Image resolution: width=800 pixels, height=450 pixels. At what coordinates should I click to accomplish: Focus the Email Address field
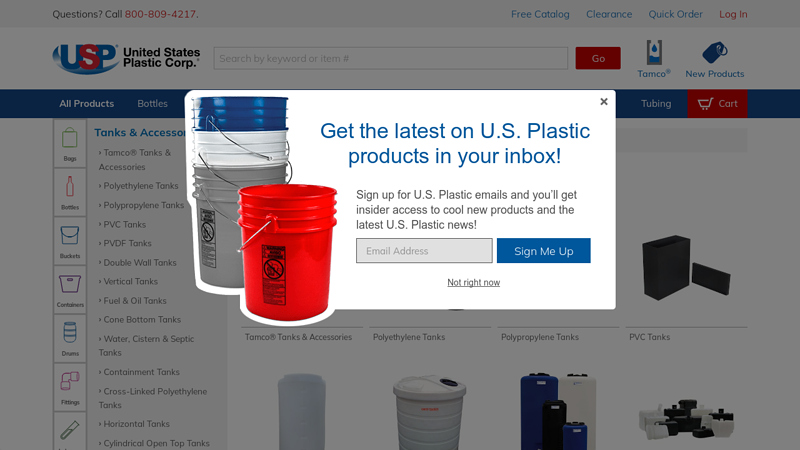pos(424,251)
